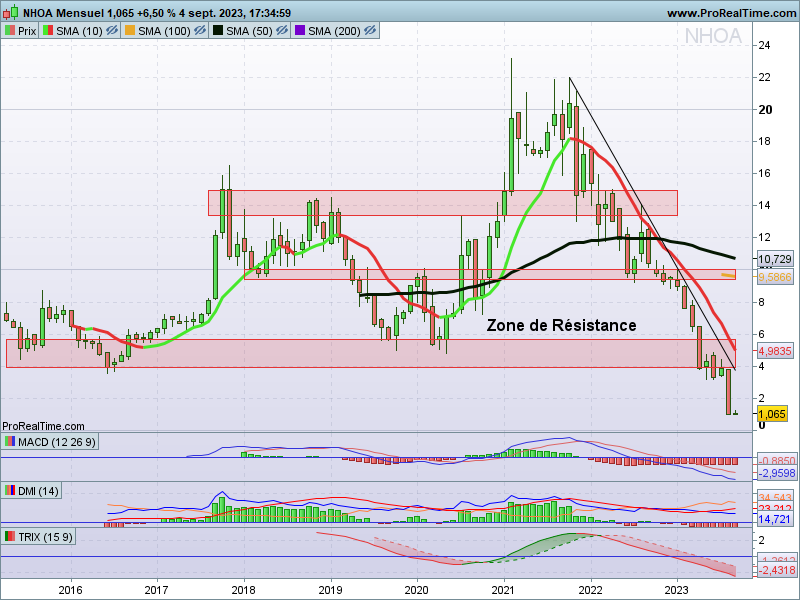Click the 9,5866 SMA 100 value tag
The image size is (800, 600).
[x=774, y=277]
